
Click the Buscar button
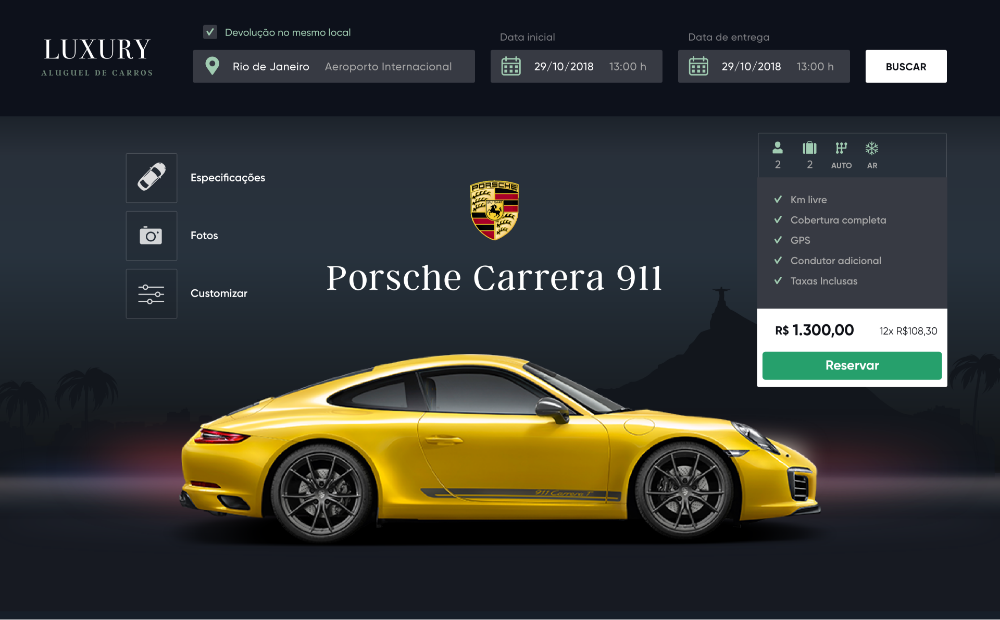pos(906,66)
